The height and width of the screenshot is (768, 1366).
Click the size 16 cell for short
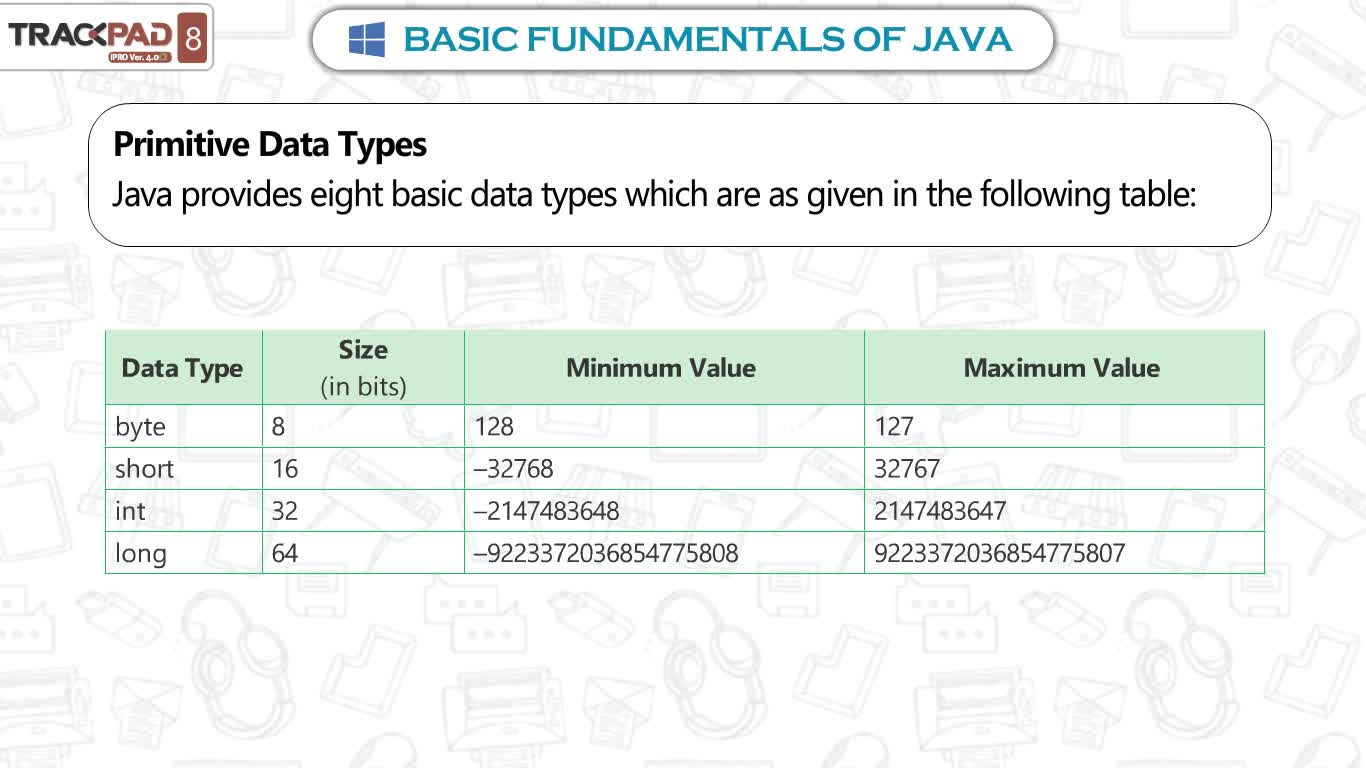pos(363,468)
